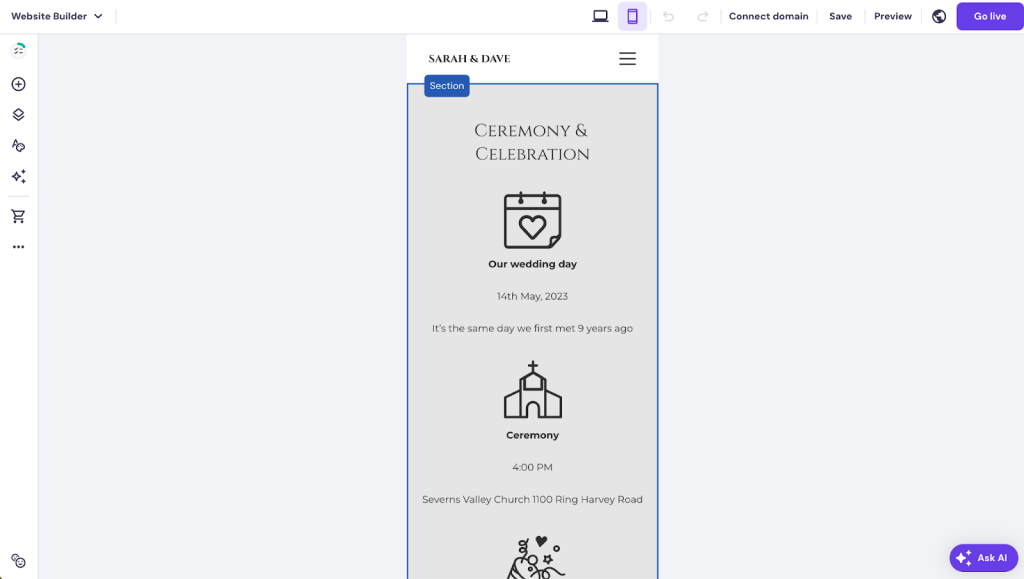Open the language globe settings
The image size is (1024, 579).
(x=938, y=16)
